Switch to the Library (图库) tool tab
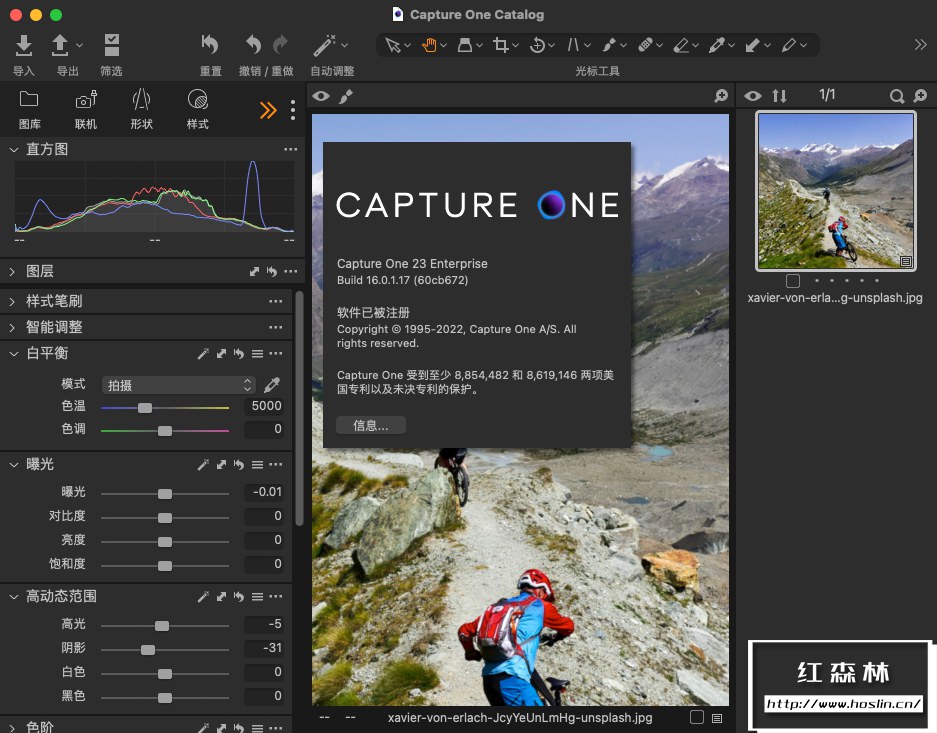 pyautogui.click(x=29, y=100)
